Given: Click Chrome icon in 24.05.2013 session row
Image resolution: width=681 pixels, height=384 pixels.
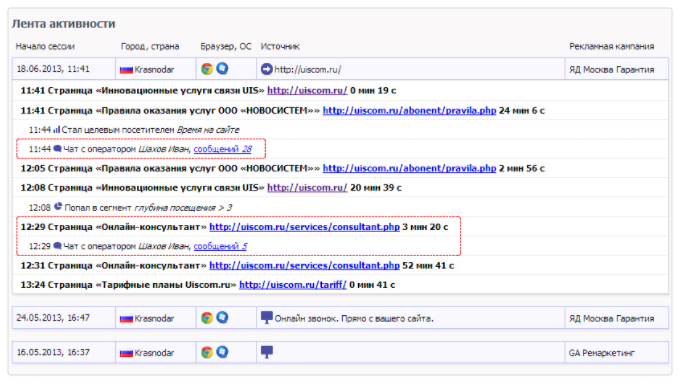Looking at the screenshot, I should point(207,318).
